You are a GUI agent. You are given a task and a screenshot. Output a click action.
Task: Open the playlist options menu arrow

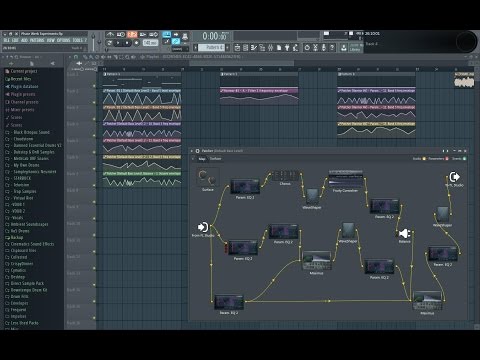(x=70, y=57)
